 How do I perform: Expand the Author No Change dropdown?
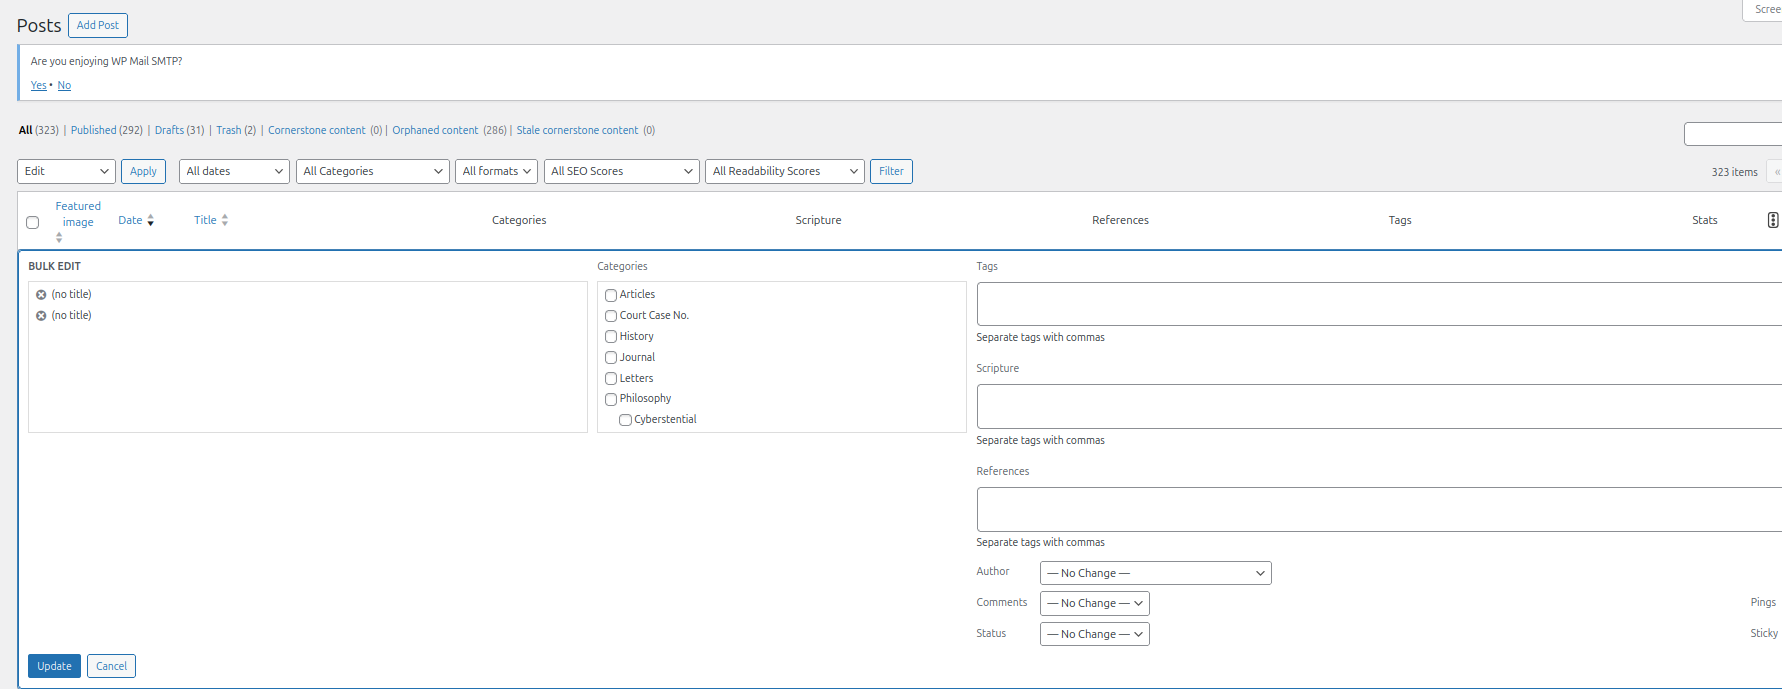coord(1155,573)
